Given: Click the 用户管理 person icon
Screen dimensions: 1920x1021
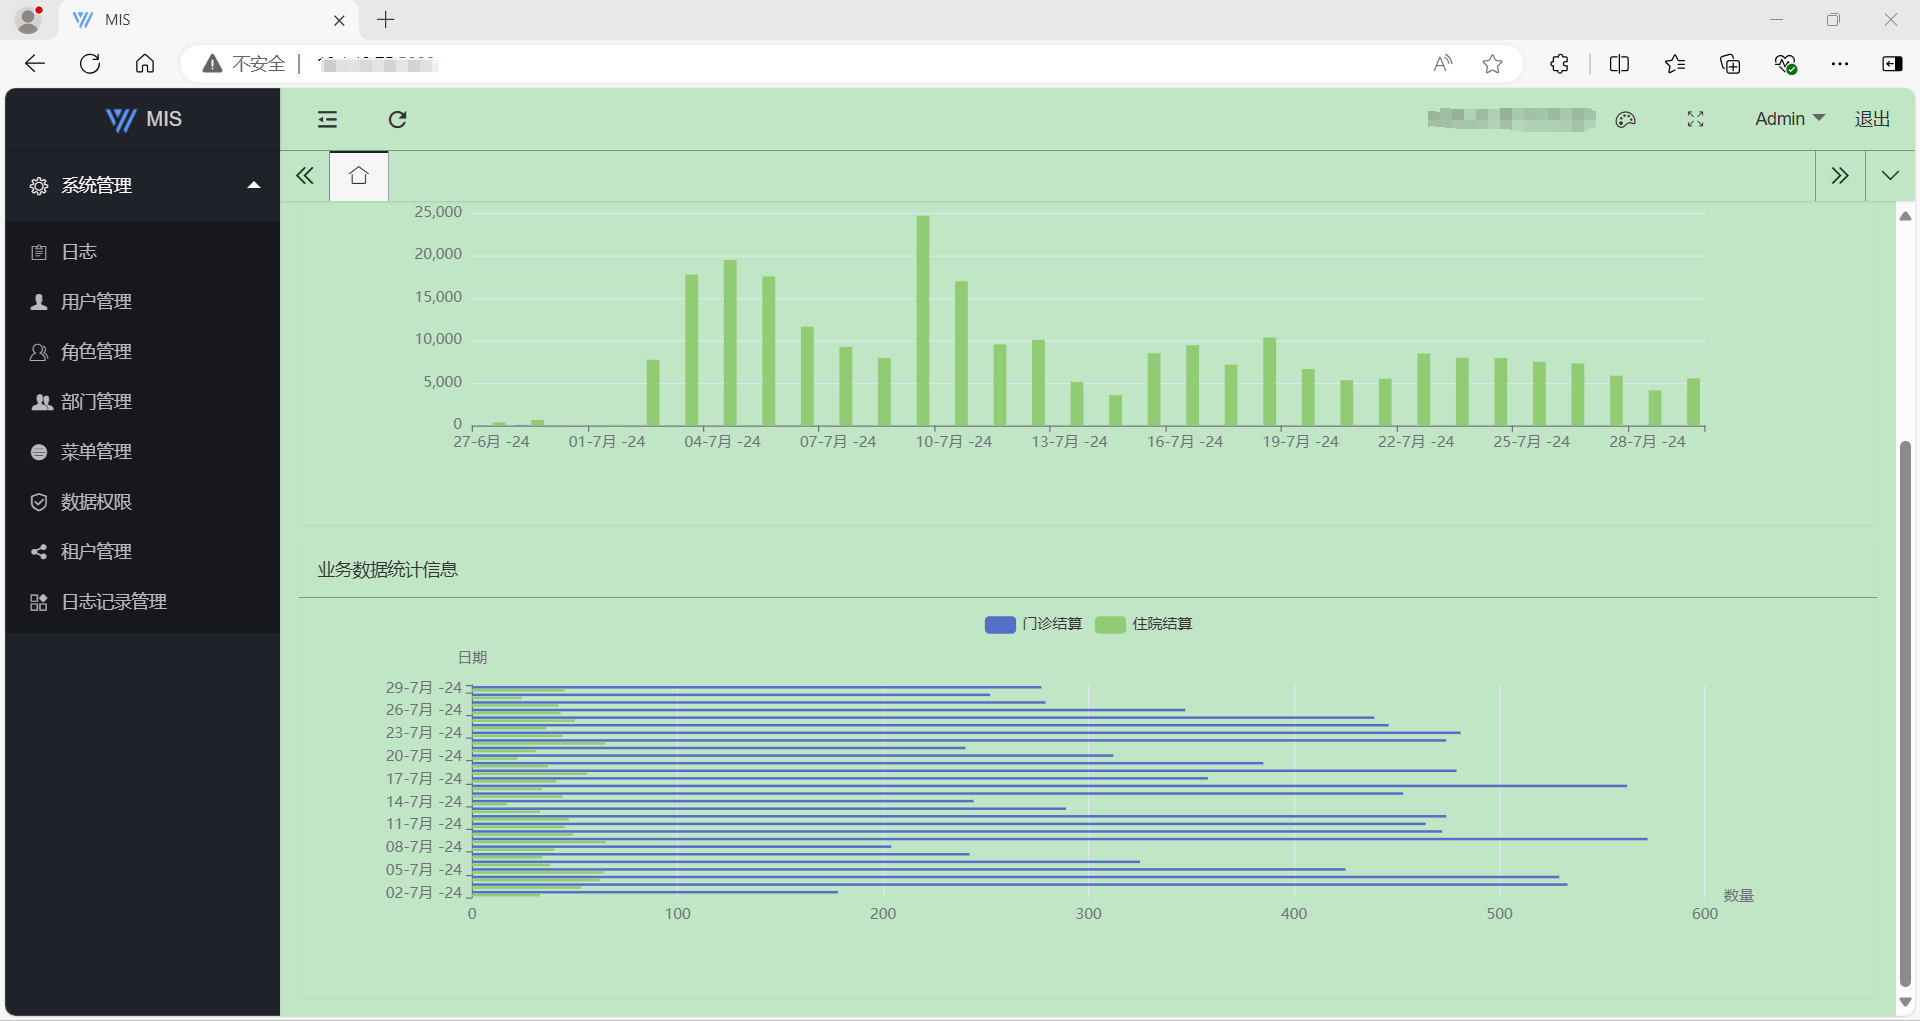Looking at the screenshot, I should [39, 302].
